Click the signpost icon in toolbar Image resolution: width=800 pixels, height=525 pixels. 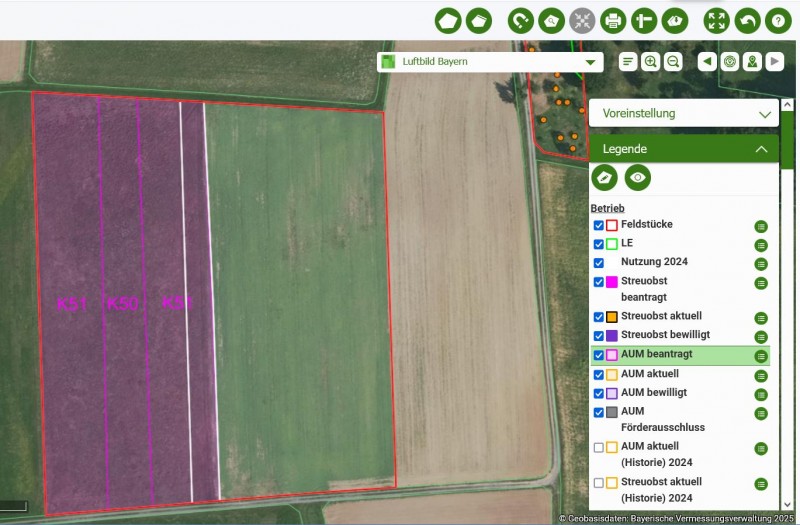[x=644, y=20]
